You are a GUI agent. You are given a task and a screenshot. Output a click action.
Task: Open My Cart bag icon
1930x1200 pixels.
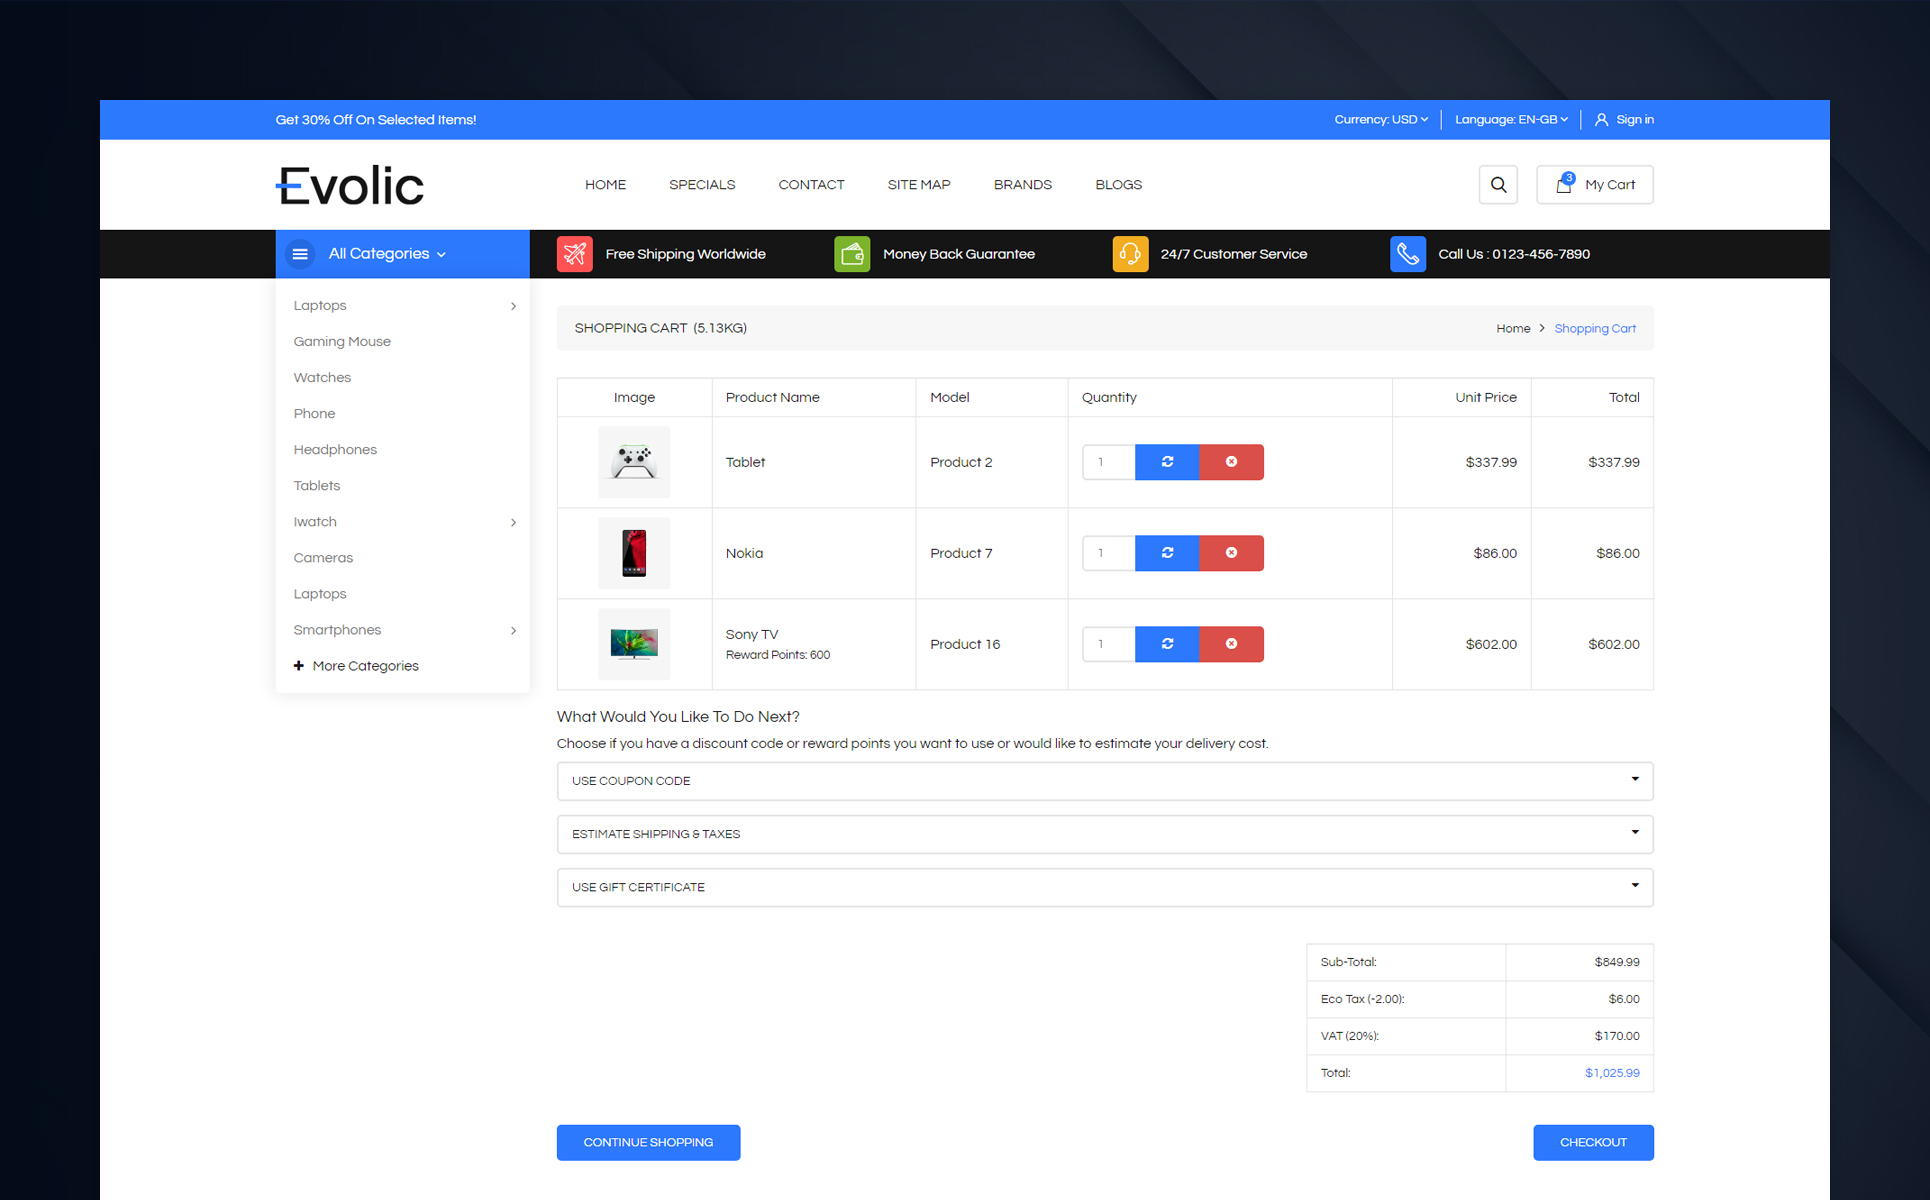click(1564, 183)
